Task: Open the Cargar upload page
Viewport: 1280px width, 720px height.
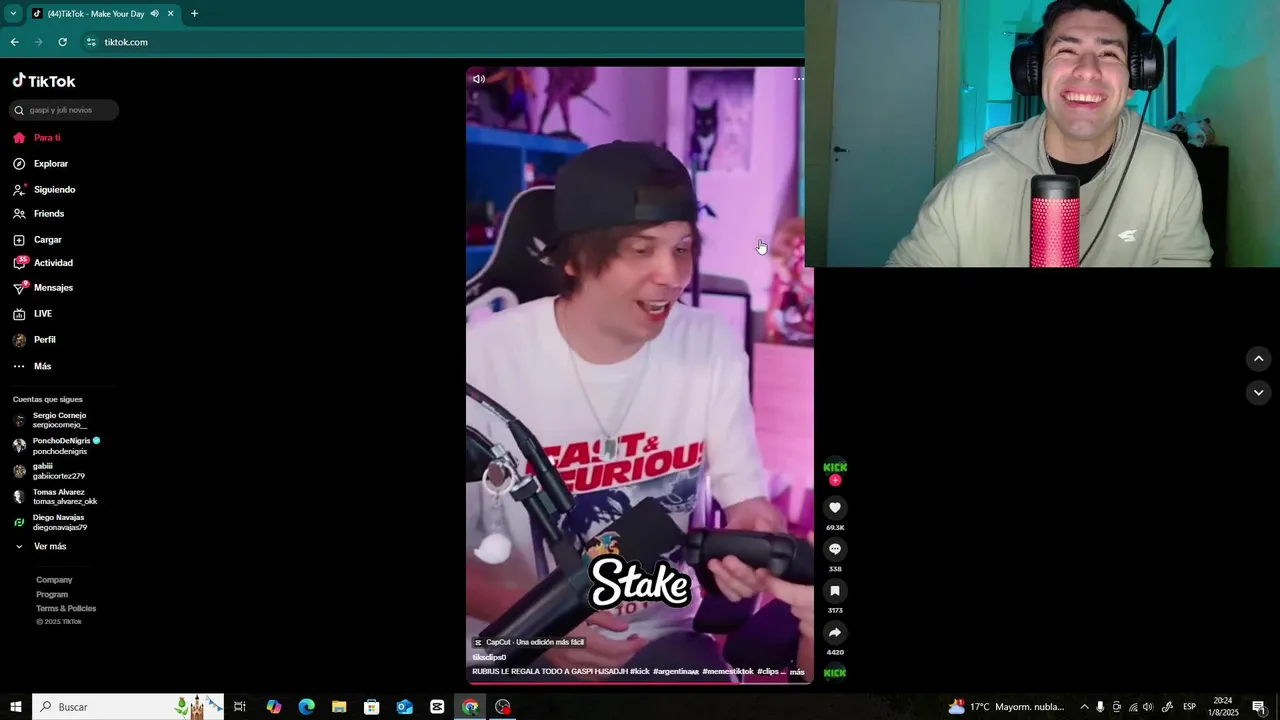Action: coord(38,240)
